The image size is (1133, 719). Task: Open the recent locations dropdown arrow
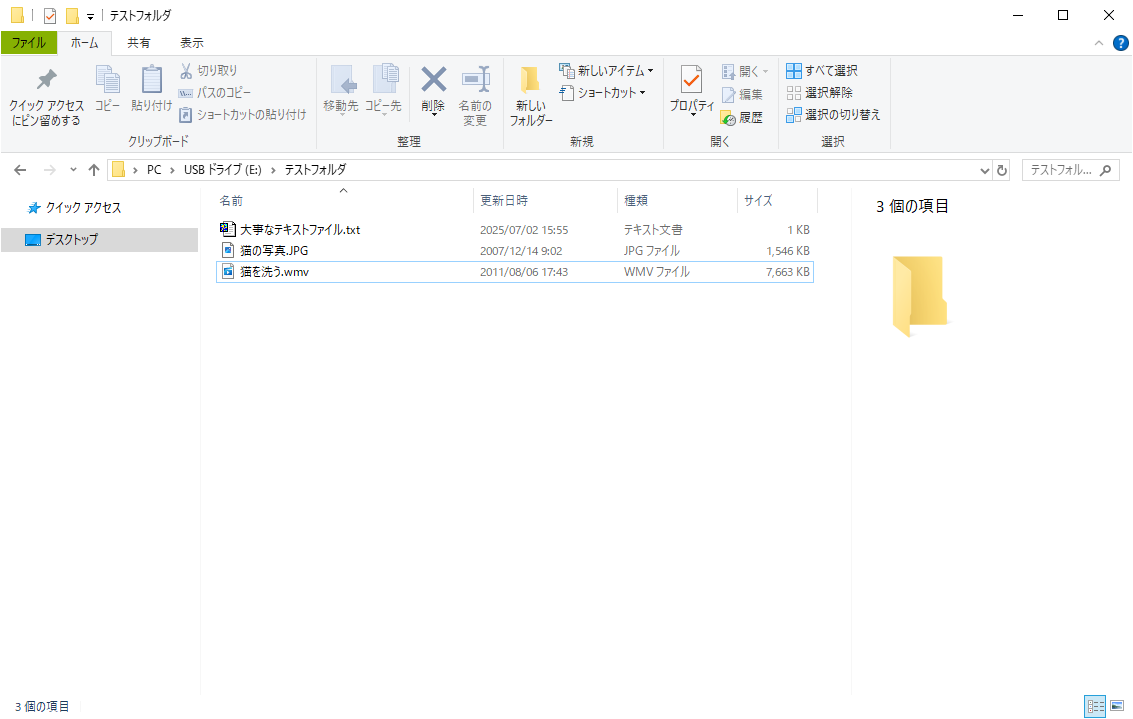tap(73, 170)
